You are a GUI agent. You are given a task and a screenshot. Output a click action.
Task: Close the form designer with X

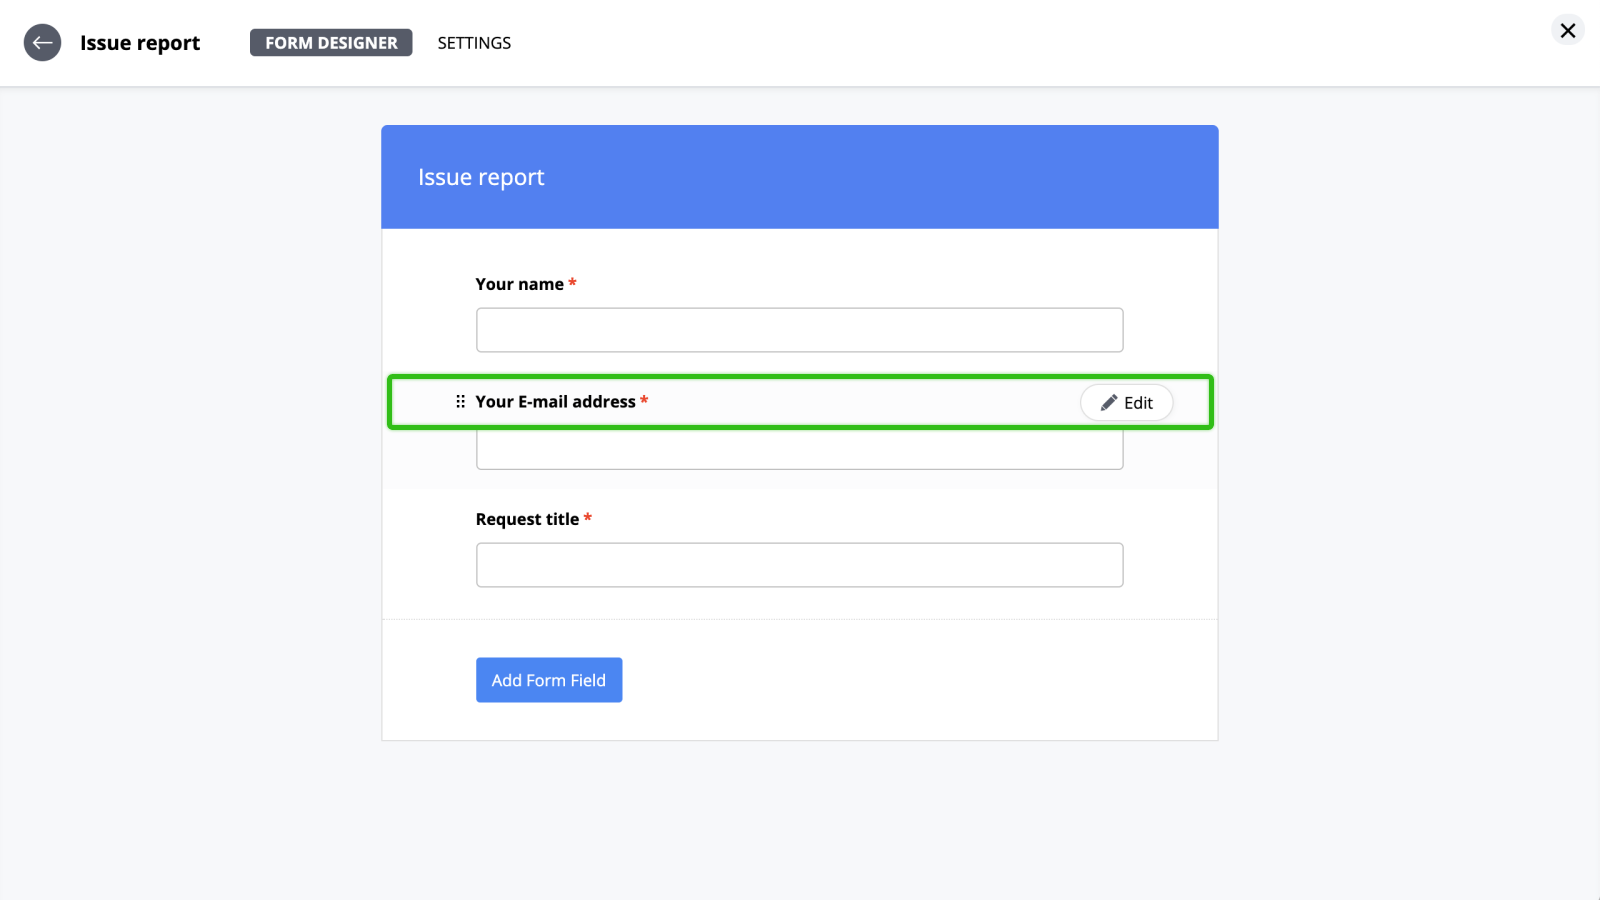(1567, 31)
